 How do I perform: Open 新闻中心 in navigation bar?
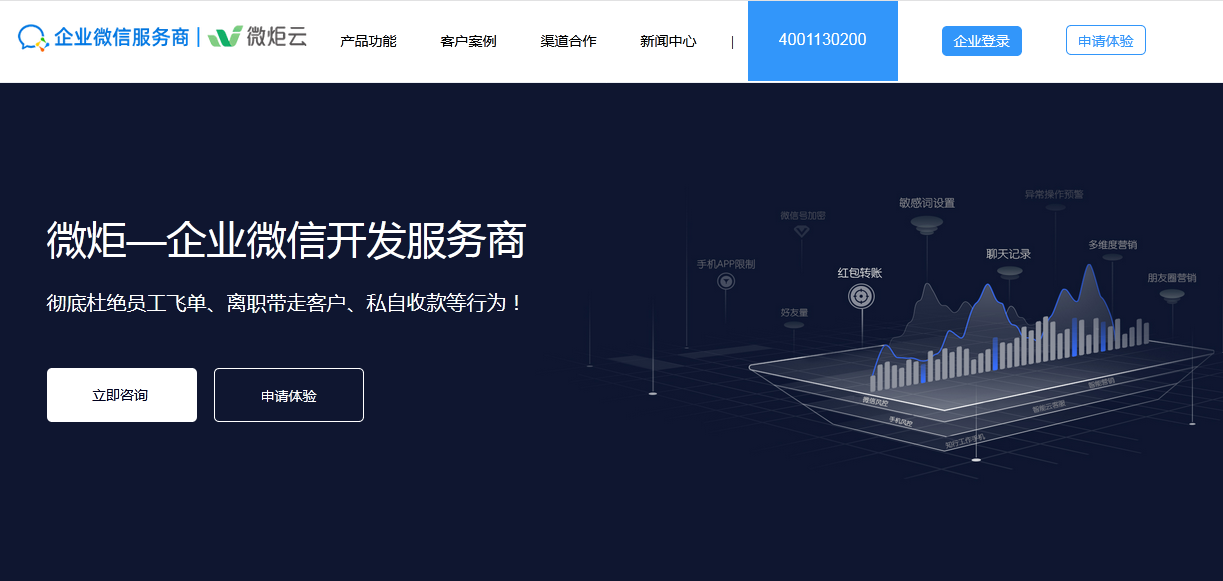coord(668,41)
